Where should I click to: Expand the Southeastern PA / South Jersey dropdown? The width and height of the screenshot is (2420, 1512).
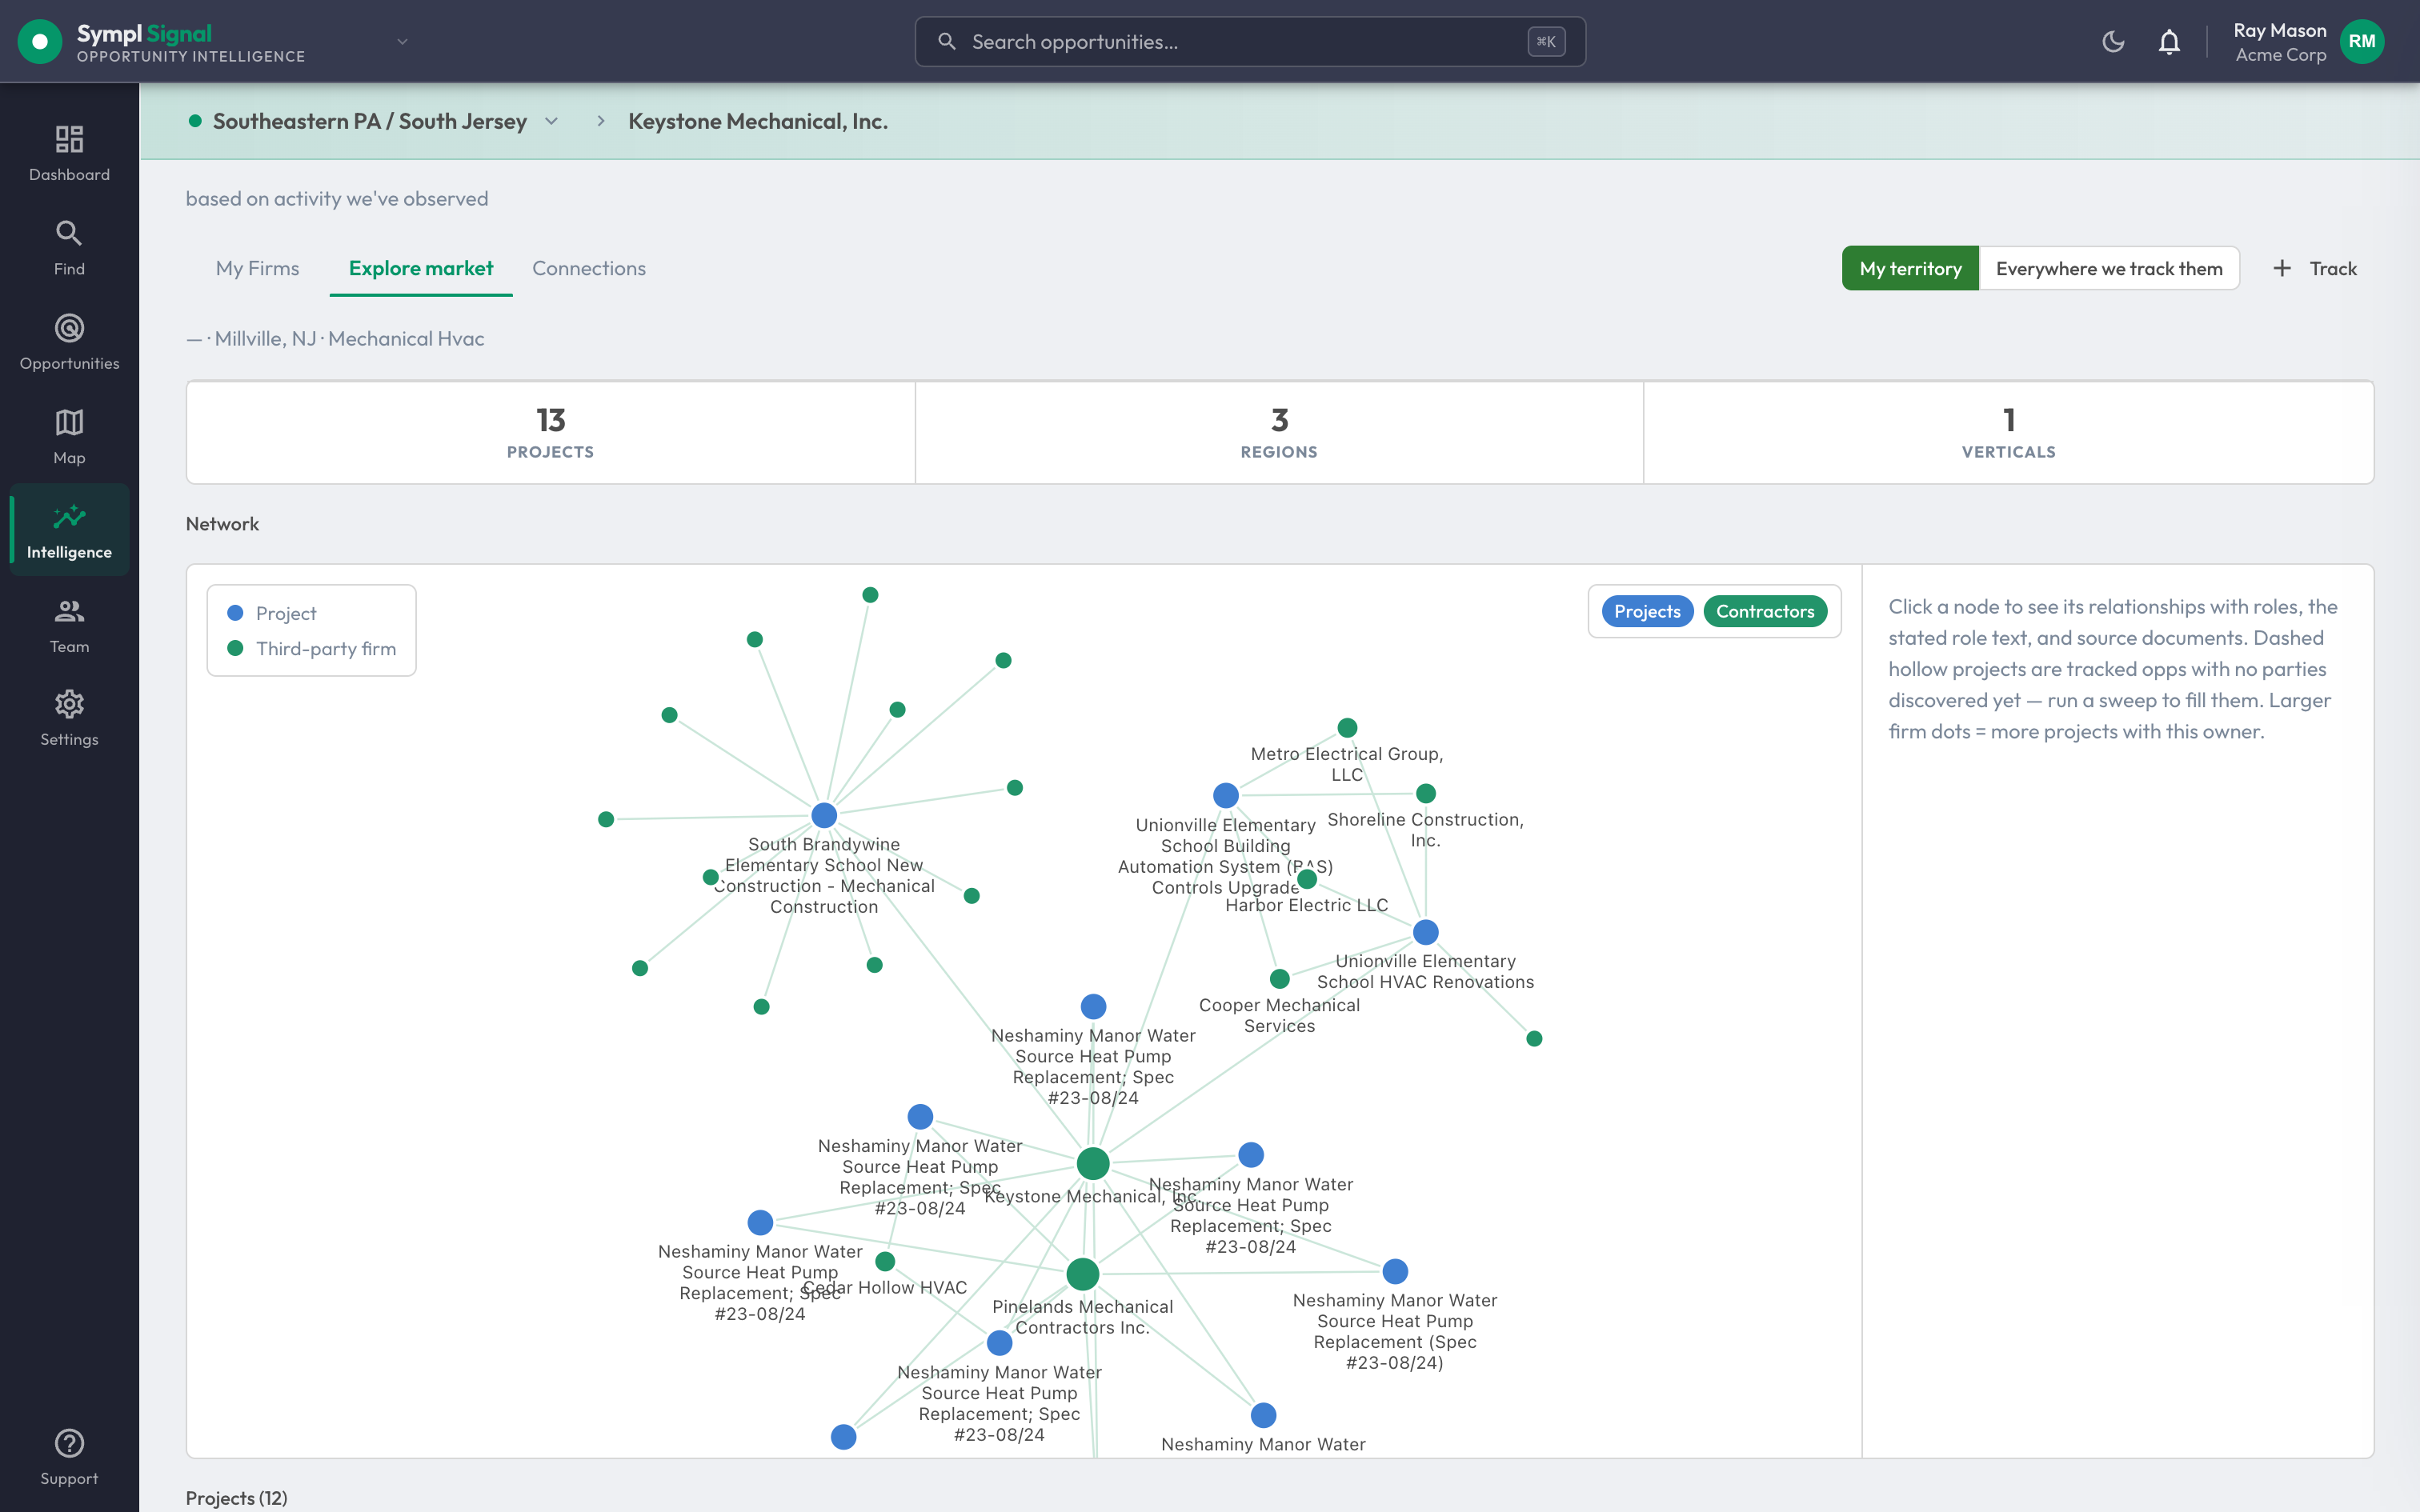pyautogui.click(x=551, y=121)
